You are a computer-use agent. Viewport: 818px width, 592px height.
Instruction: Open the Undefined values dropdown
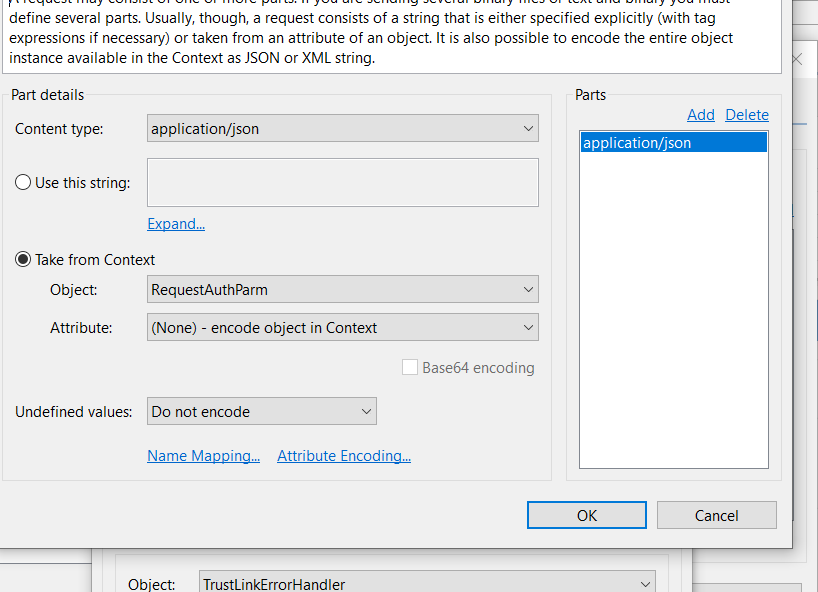point(262,412)
